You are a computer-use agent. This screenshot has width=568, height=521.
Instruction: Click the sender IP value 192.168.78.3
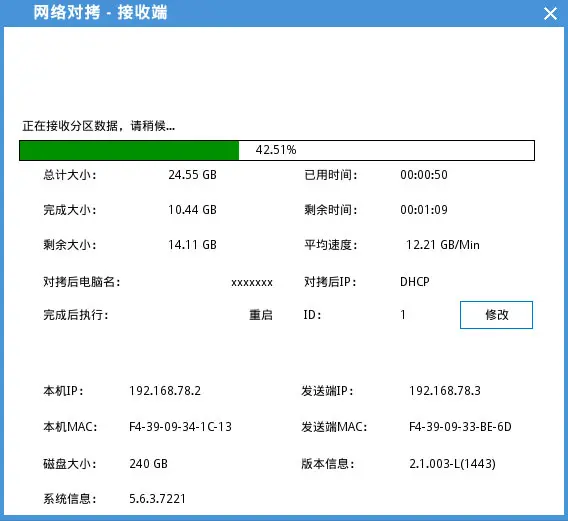click(x=445, y=391)
